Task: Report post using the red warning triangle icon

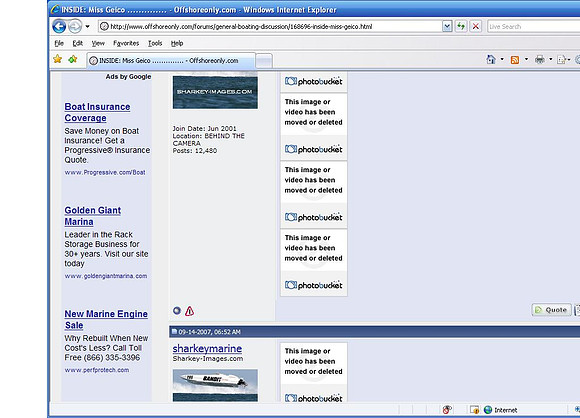Action: pos(189,311)
